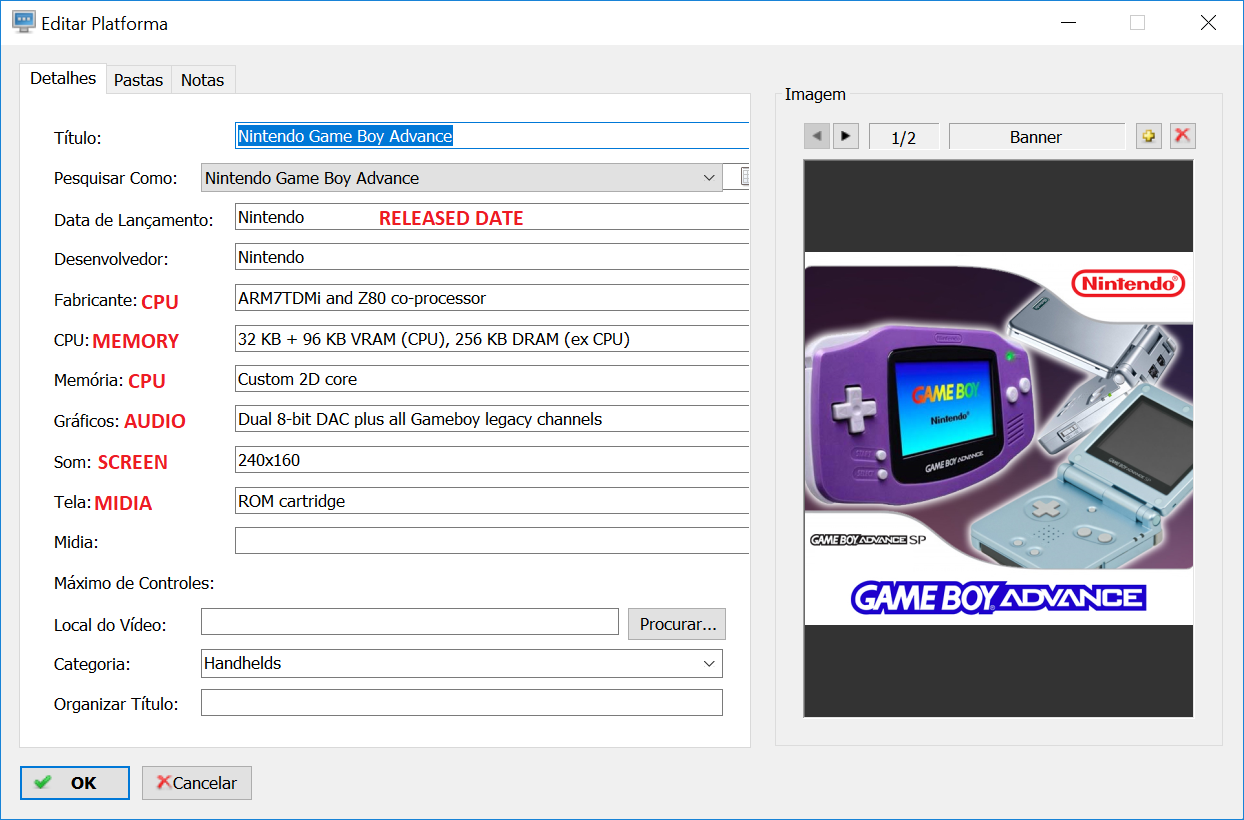Image resolution: width=1244 pixels, height=820 pixels.
Task: Go to next image arrow
Action: (x=846, y=136)
